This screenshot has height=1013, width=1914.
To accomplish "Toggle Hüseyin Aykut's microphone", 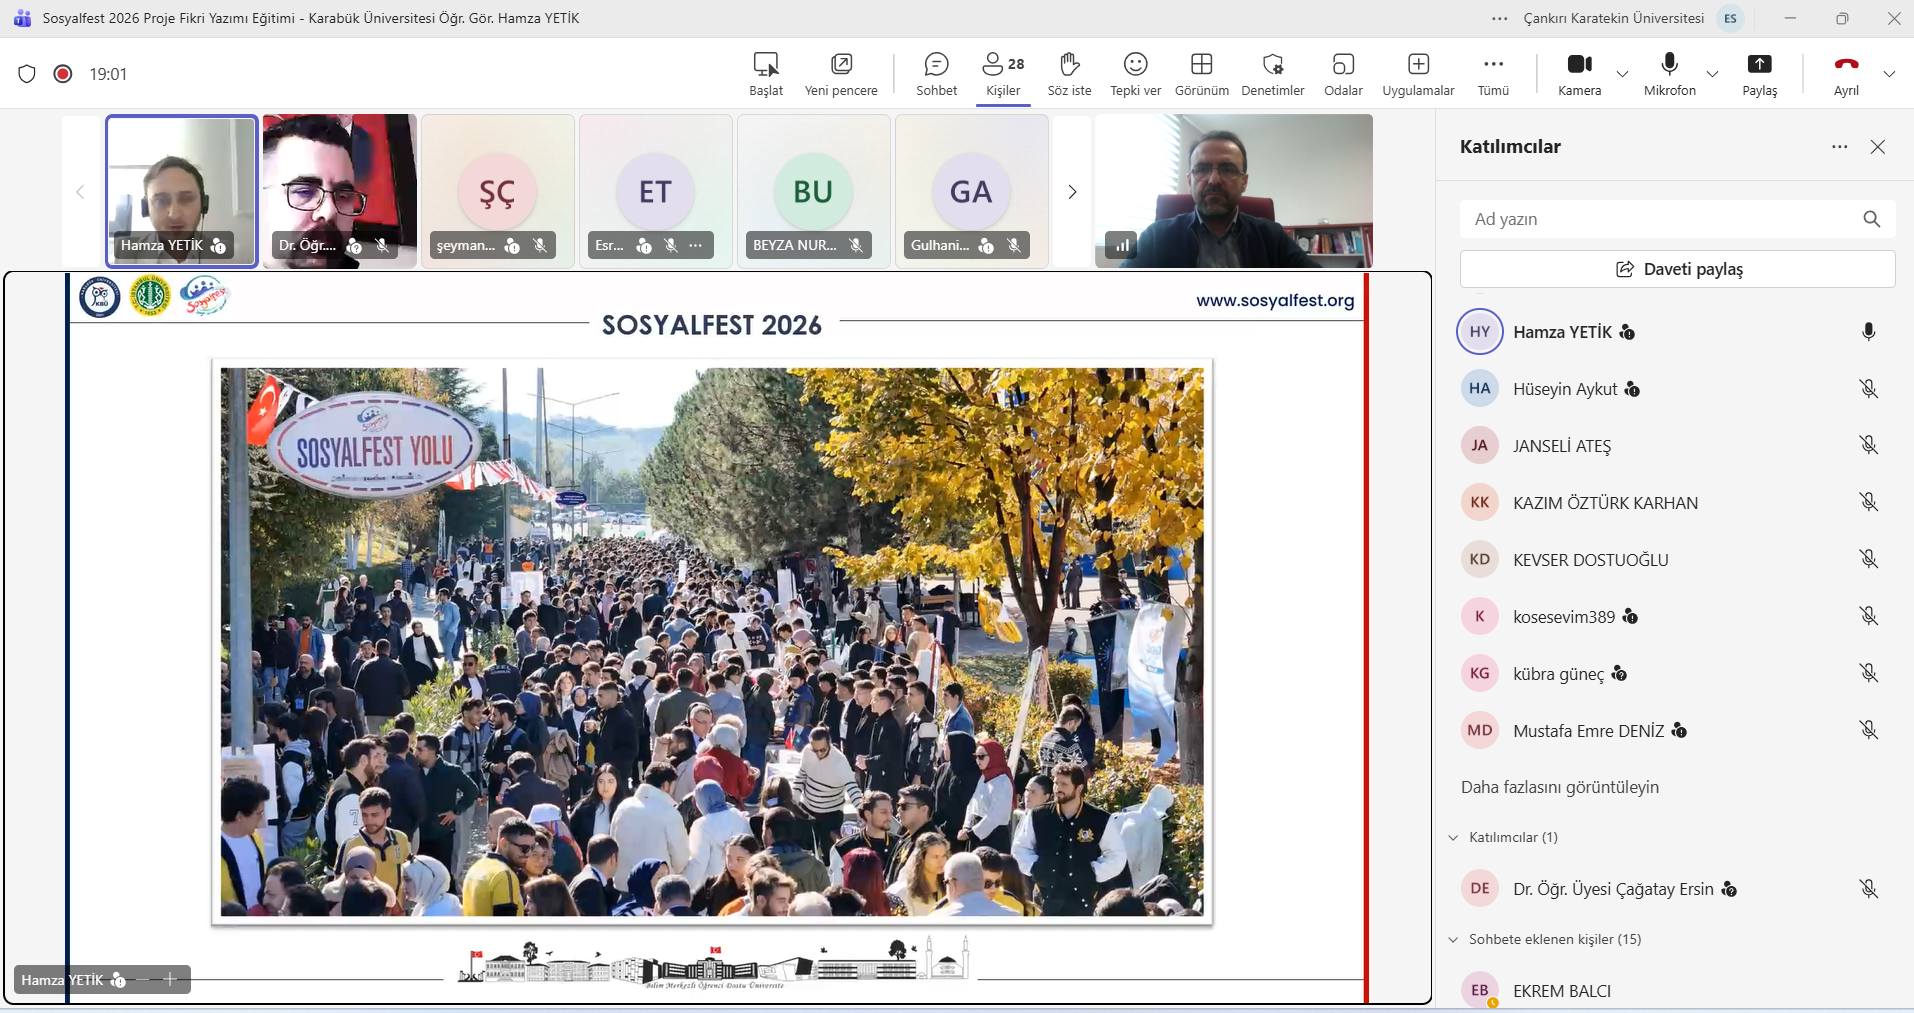I will [x=1868, y=389].
